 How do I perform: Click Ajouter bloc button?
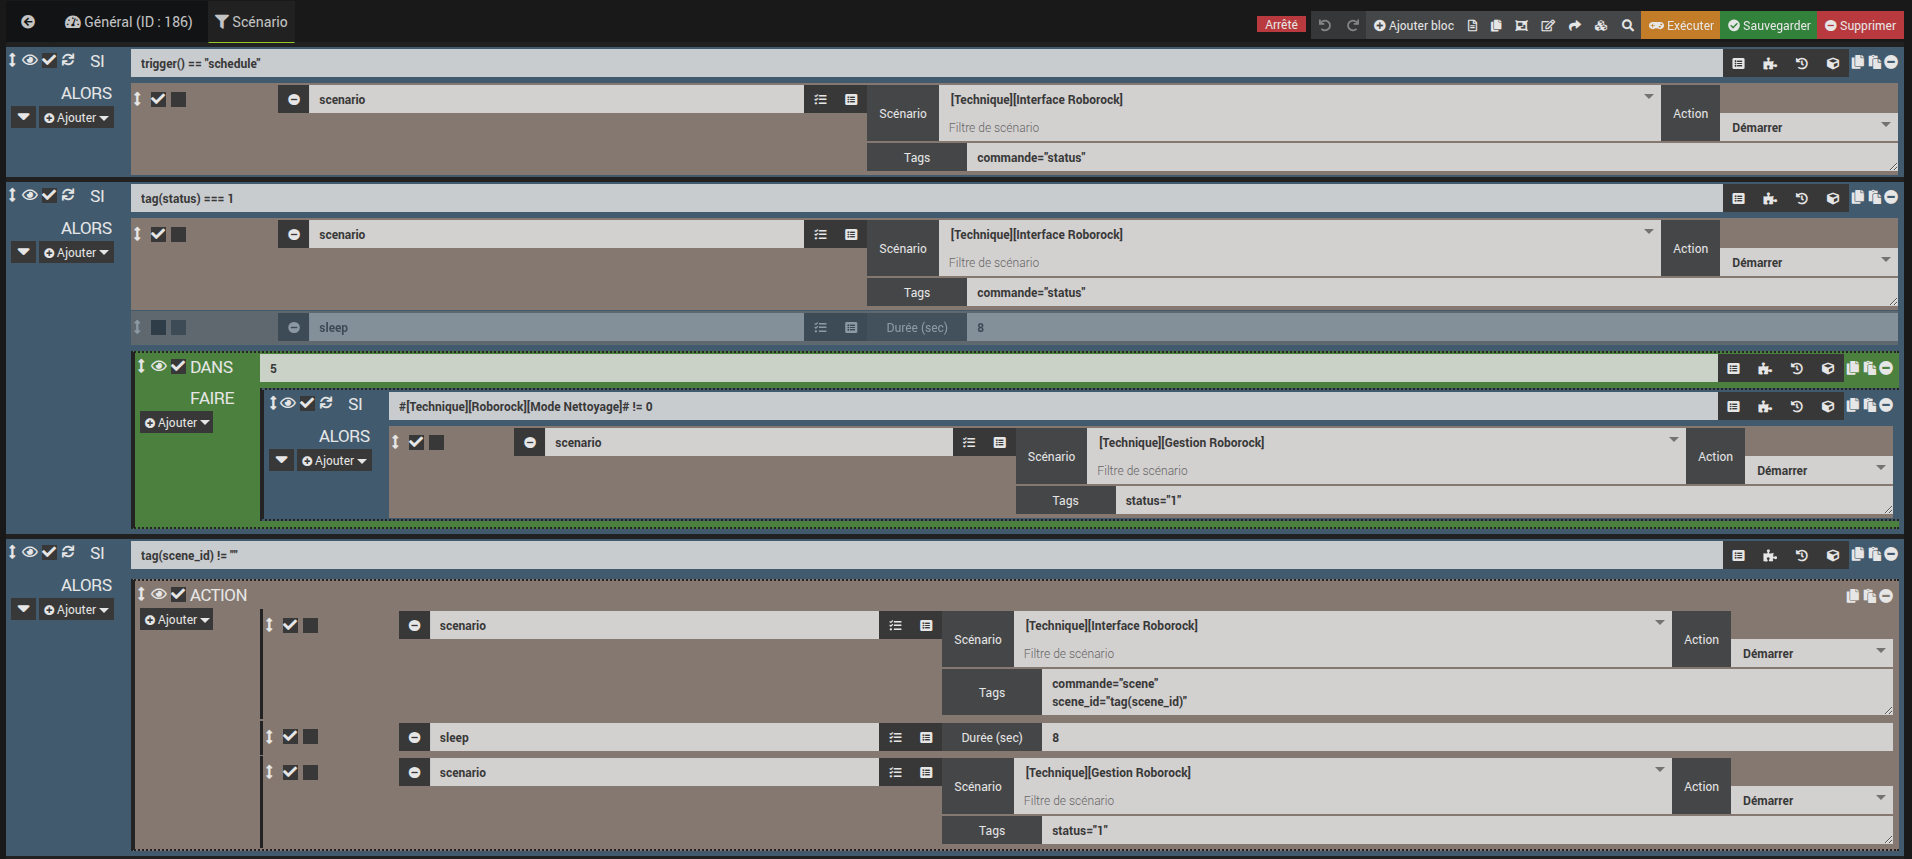tap(1414, 25)
